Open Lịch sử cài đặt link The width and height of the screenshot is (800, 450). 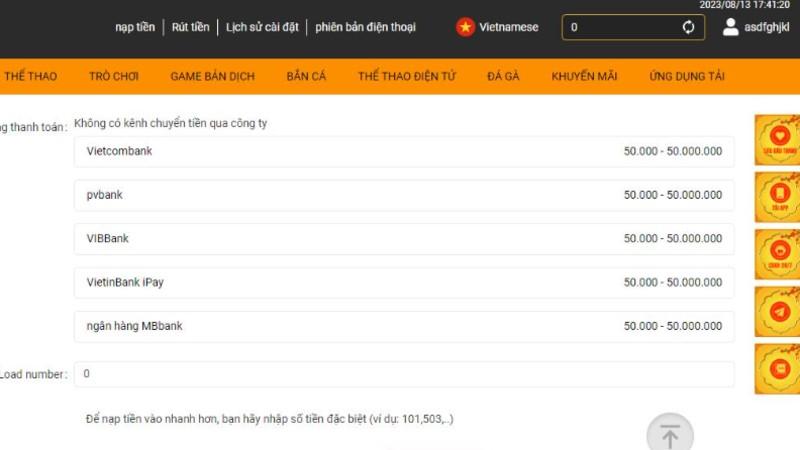click(x=262, y=27)
